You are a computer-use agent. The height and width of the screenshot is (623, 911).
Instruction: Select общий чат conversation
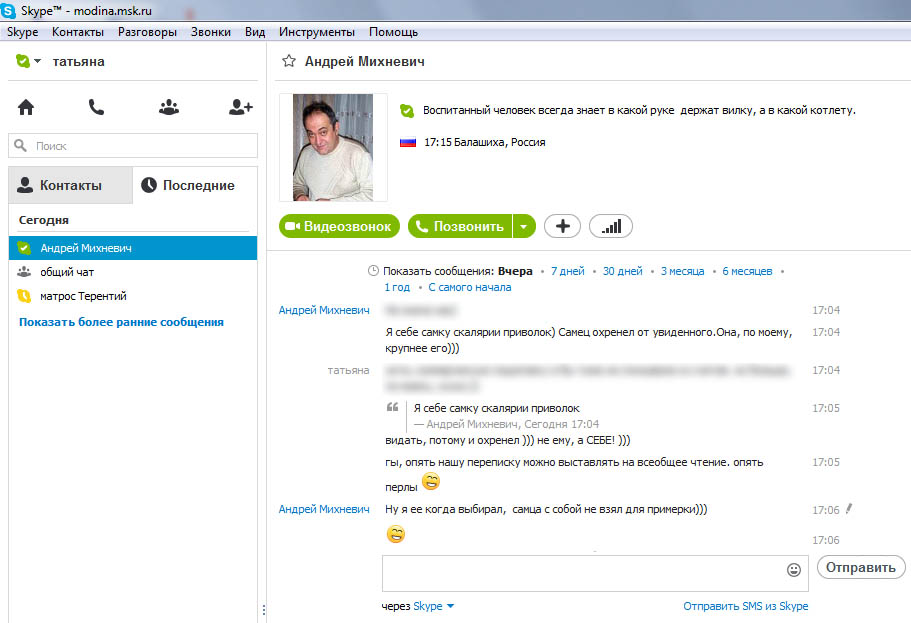coord(133,272)
